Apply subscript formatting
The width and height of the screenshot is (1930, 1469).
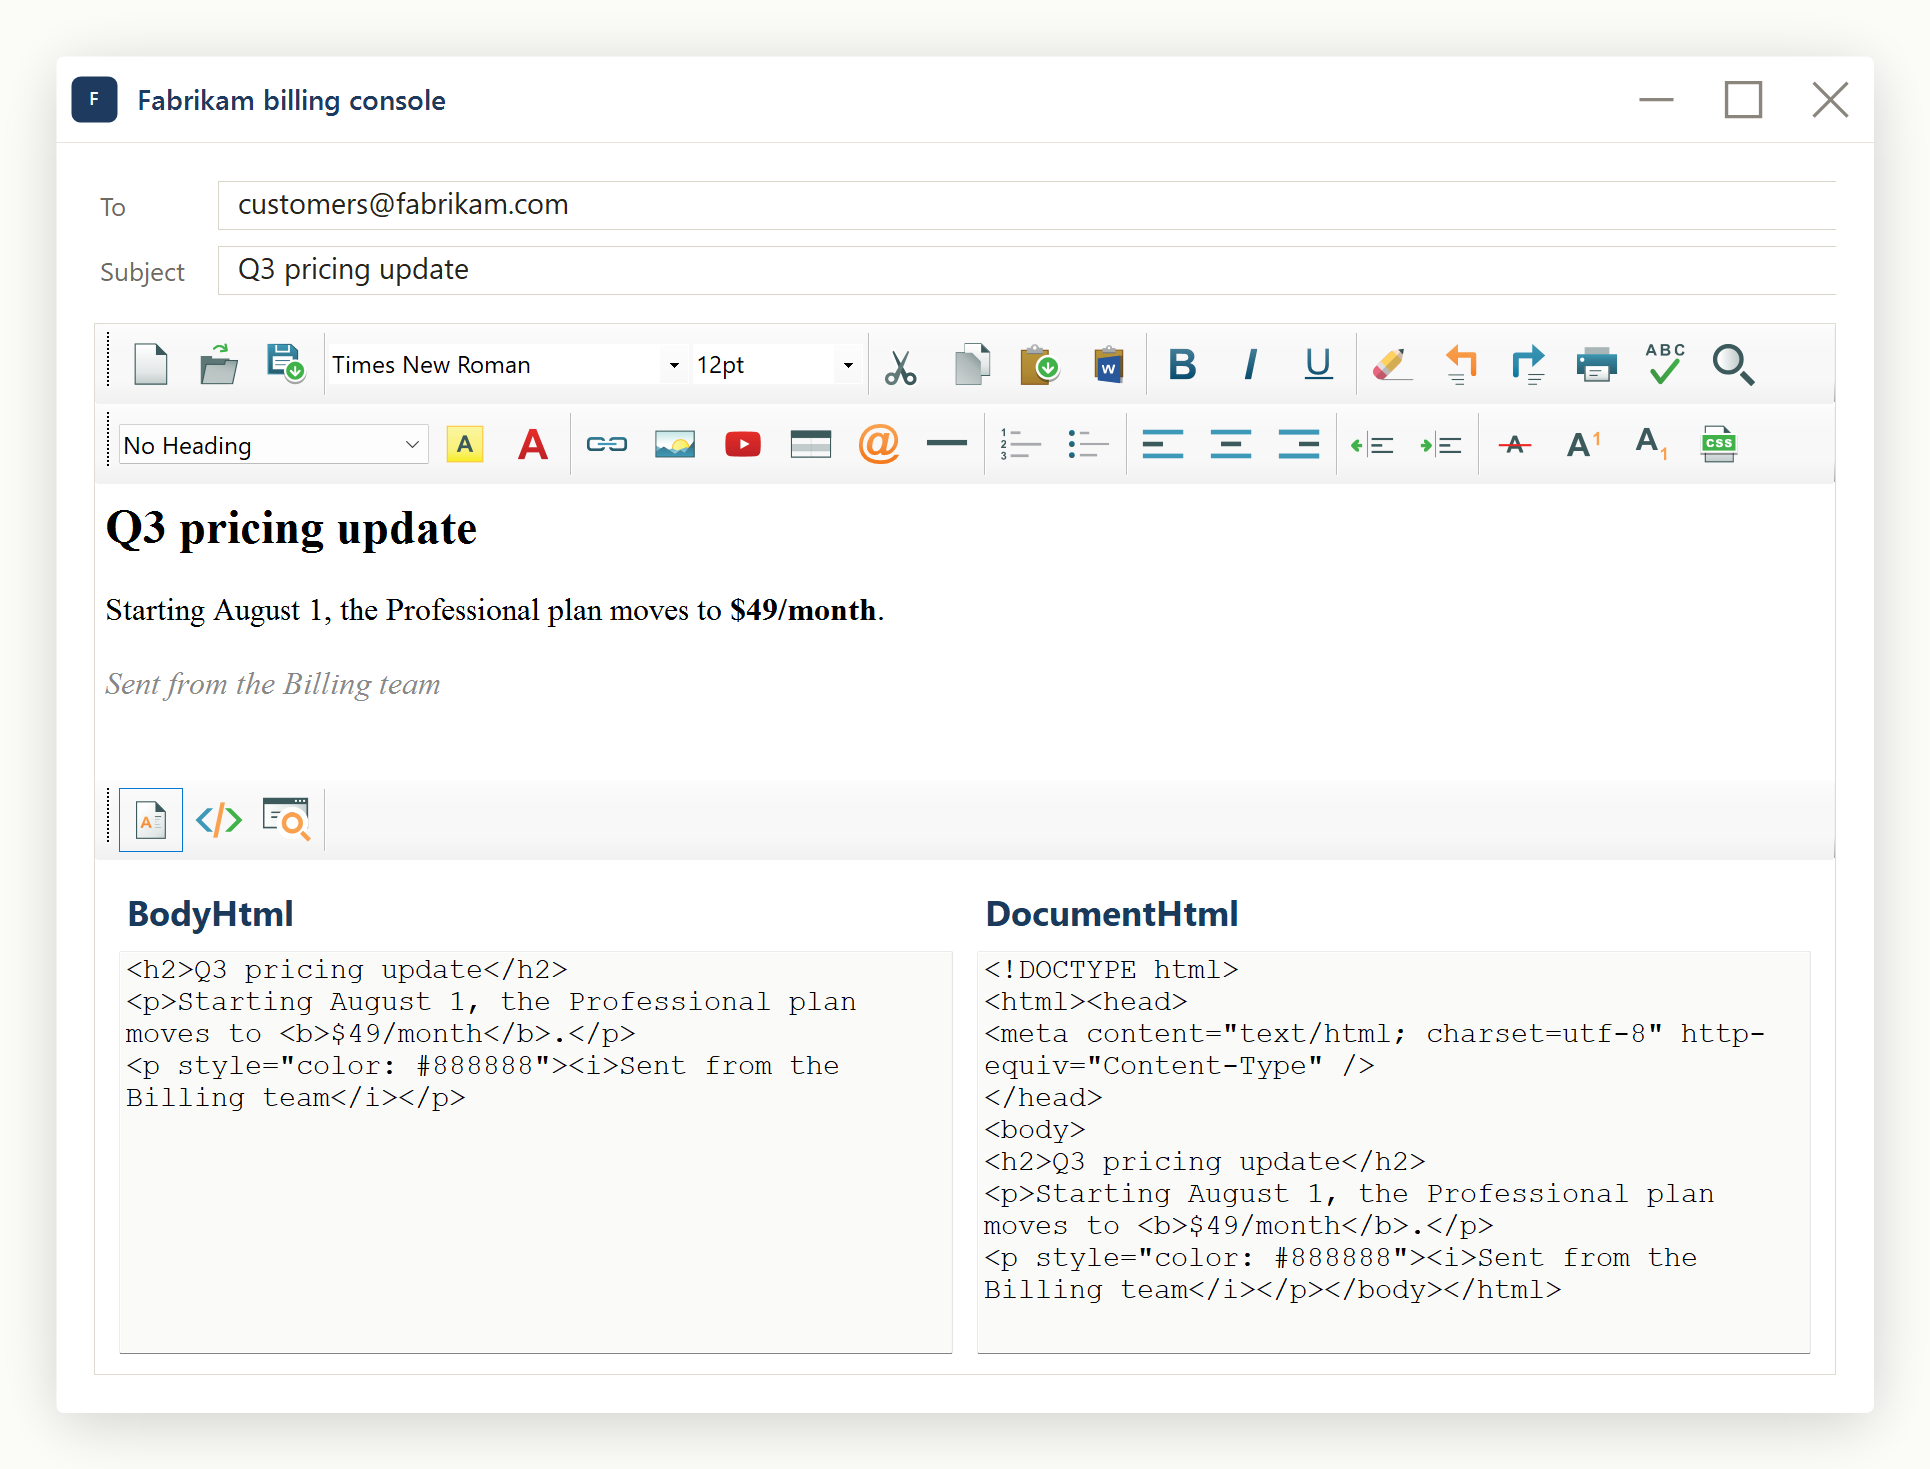(x=1651, y=445)
